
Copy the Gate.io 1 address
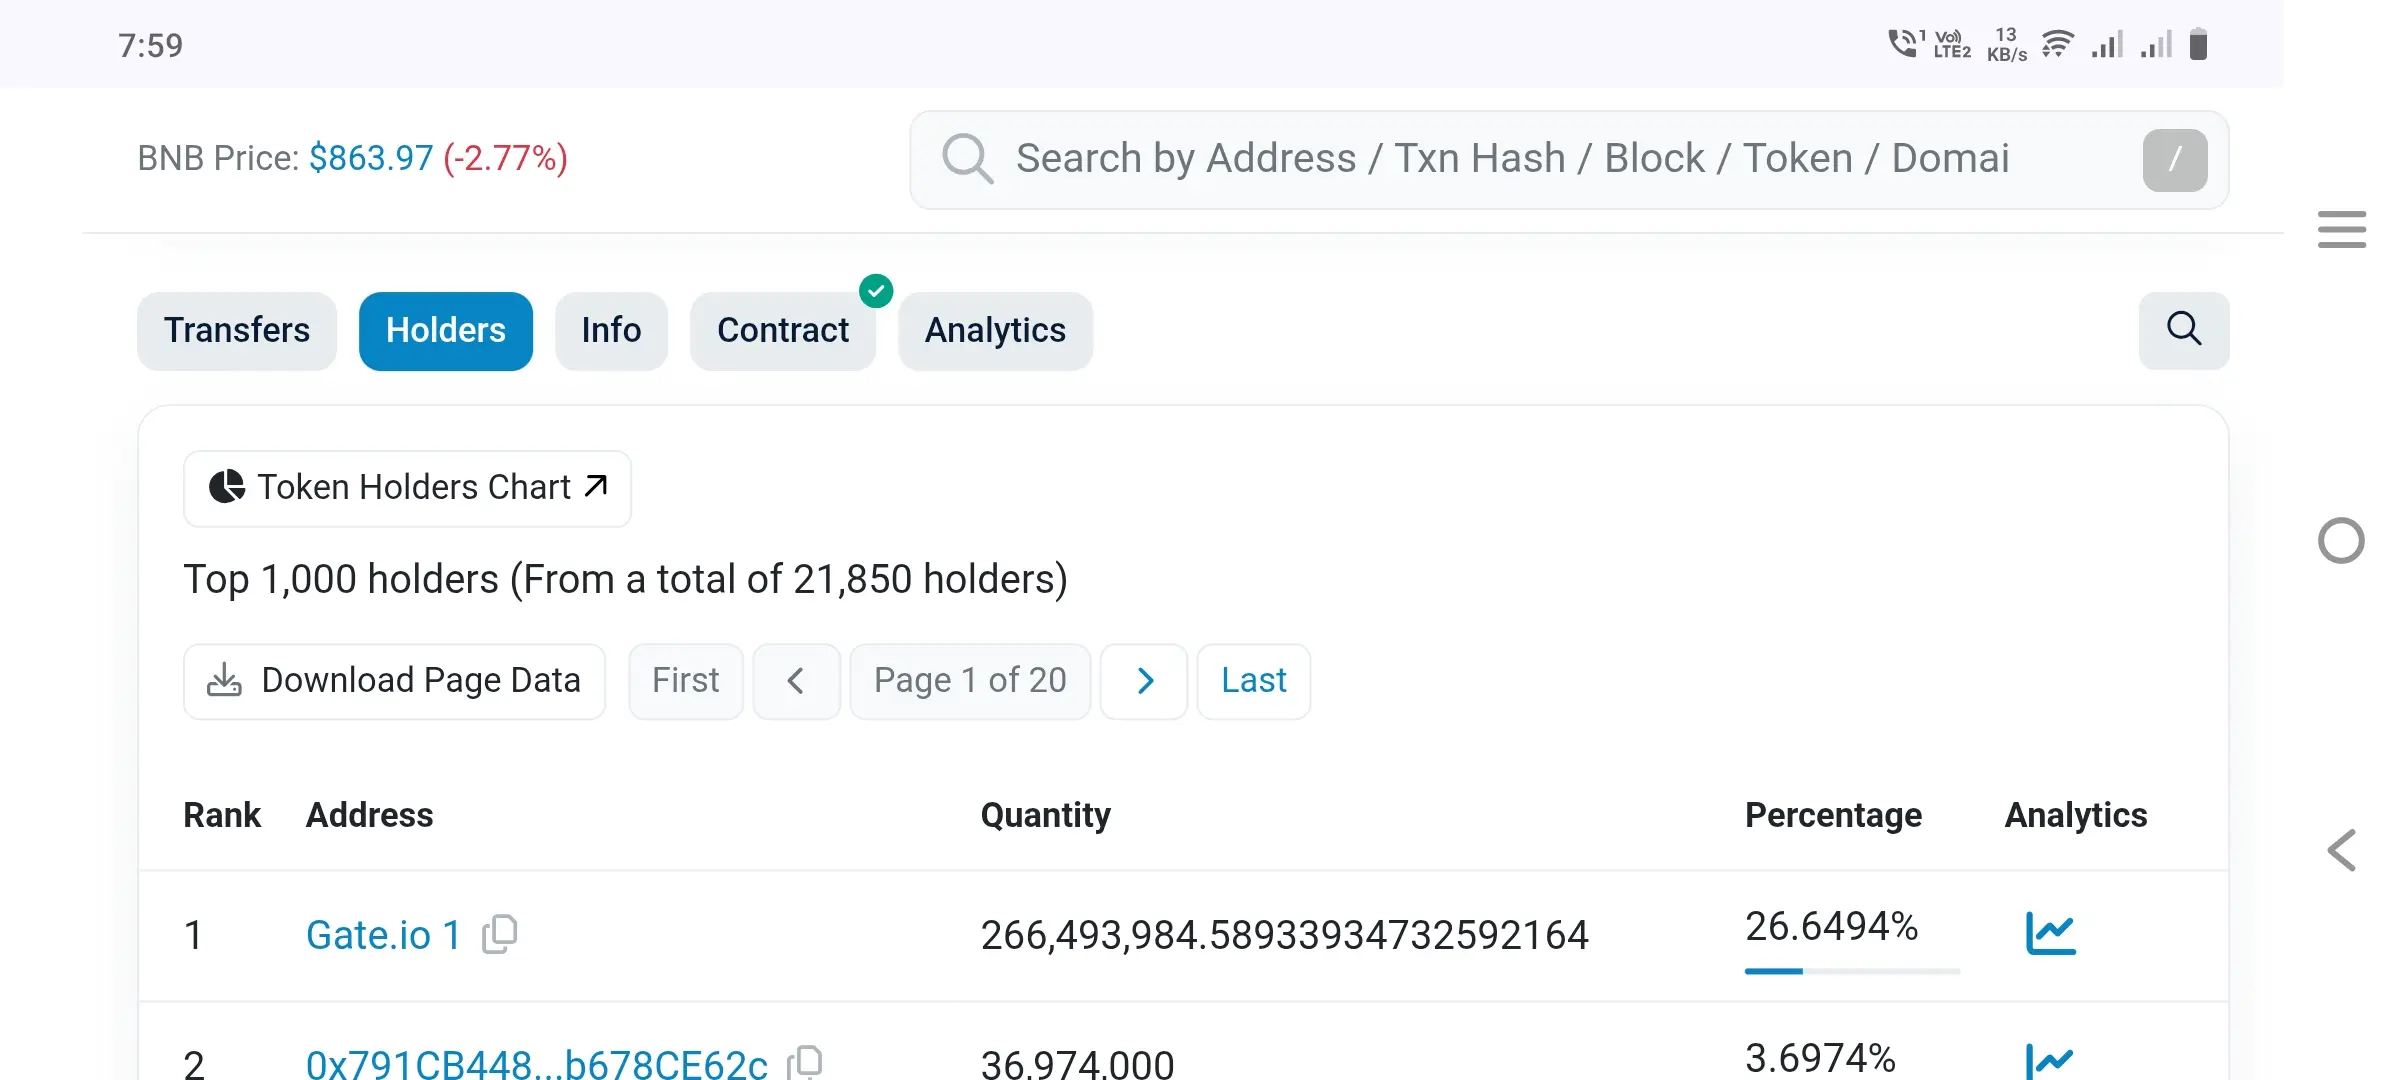(x=500, y=934)
